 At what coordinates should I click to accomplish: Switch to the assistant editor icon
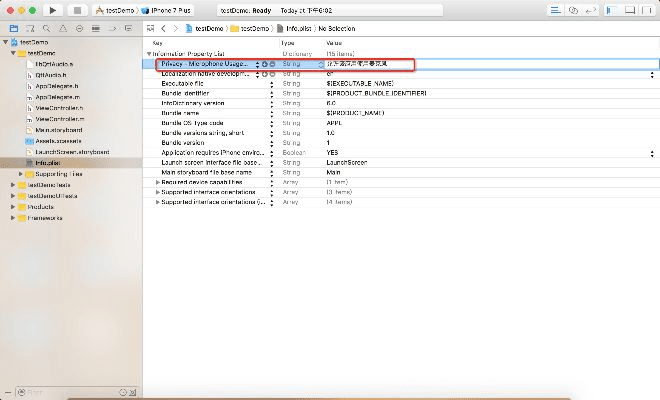[572, 9]
